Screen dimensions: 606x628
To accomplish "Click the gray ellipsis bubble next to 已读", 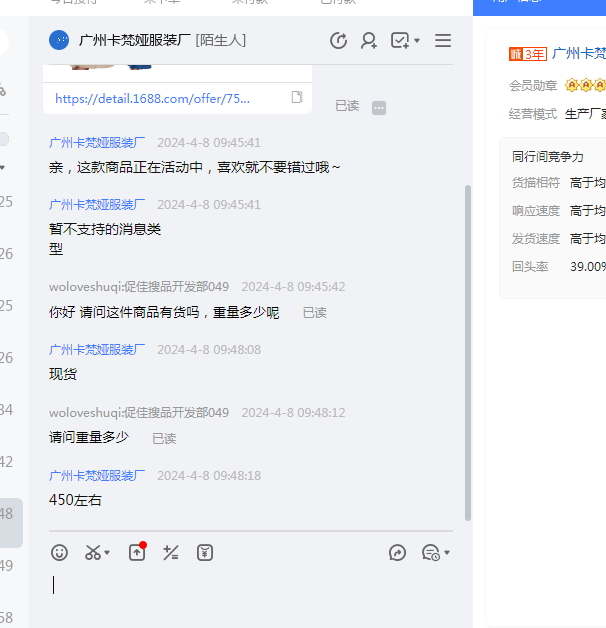I will 379,107.
